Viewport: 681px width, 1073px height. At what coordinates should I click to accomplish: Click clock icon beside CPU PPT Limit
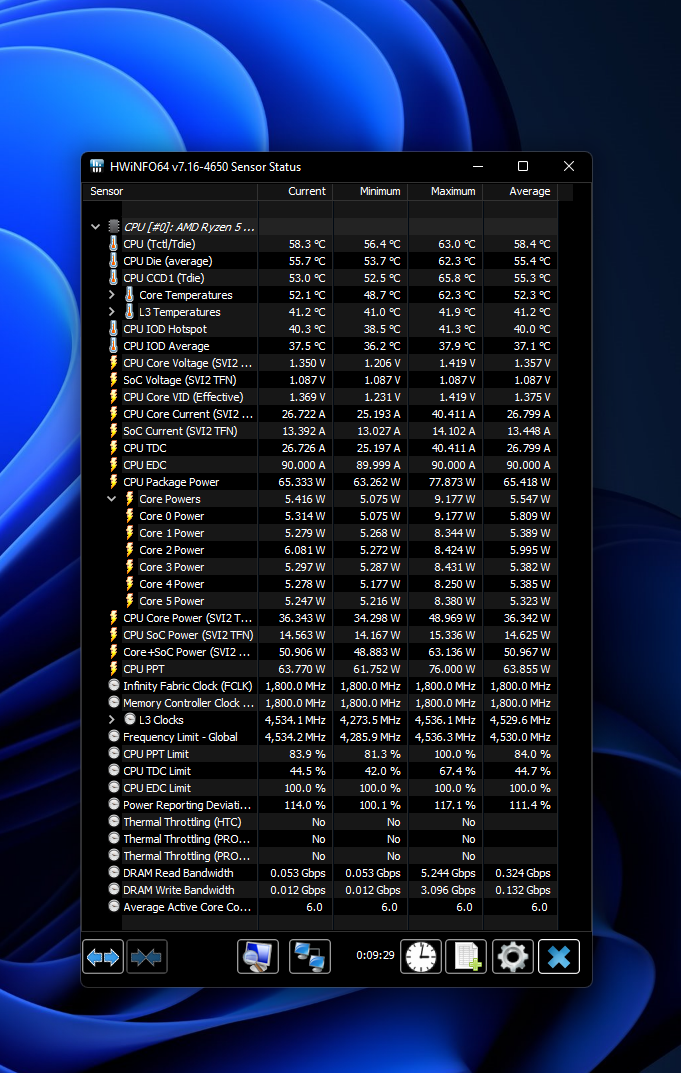tap(114, 753)
